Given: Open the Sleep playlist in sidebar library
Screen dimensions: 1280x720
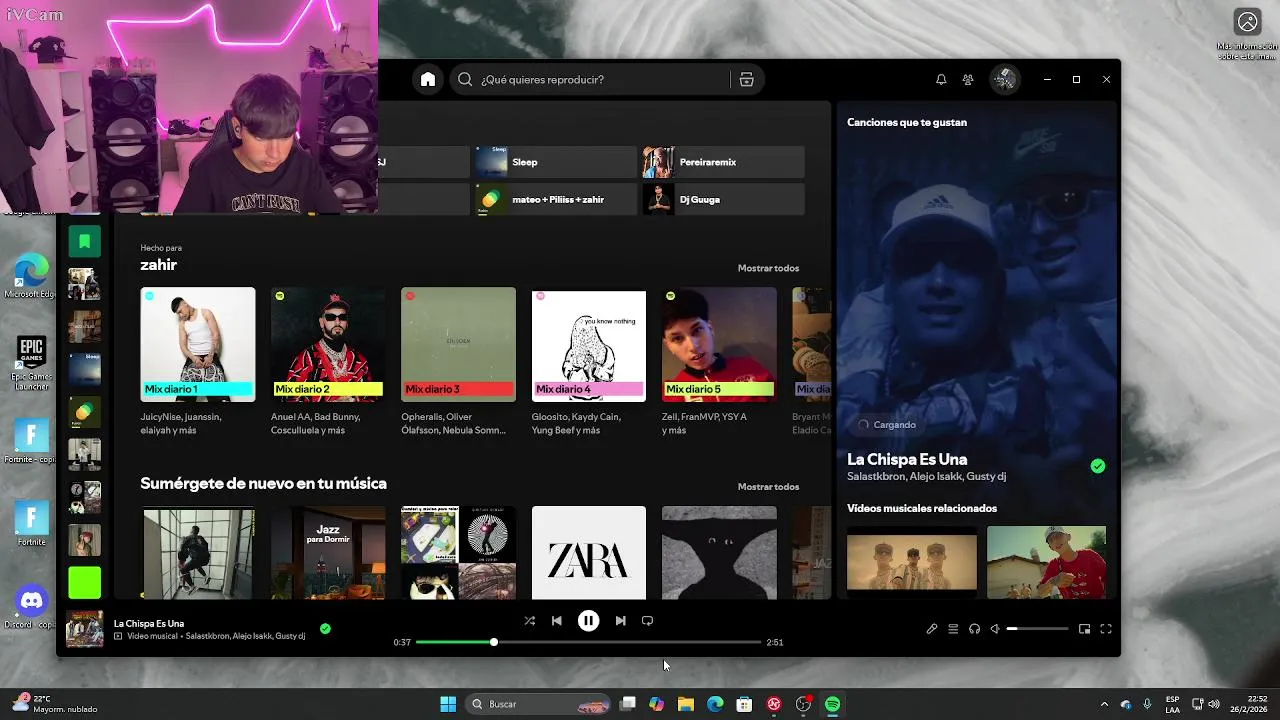Looking at the screenshot, I should pos(84,369).
